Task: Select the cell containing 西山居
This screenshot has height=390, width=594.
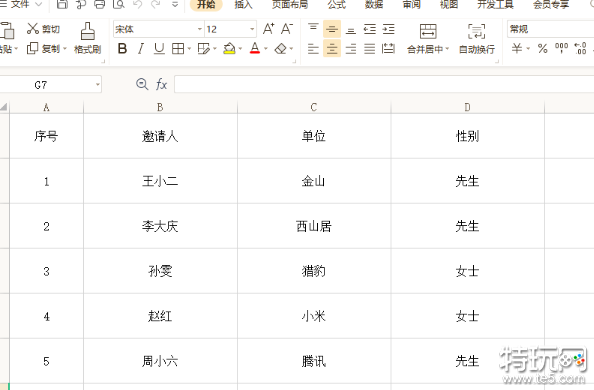Action: pos(314,226)
